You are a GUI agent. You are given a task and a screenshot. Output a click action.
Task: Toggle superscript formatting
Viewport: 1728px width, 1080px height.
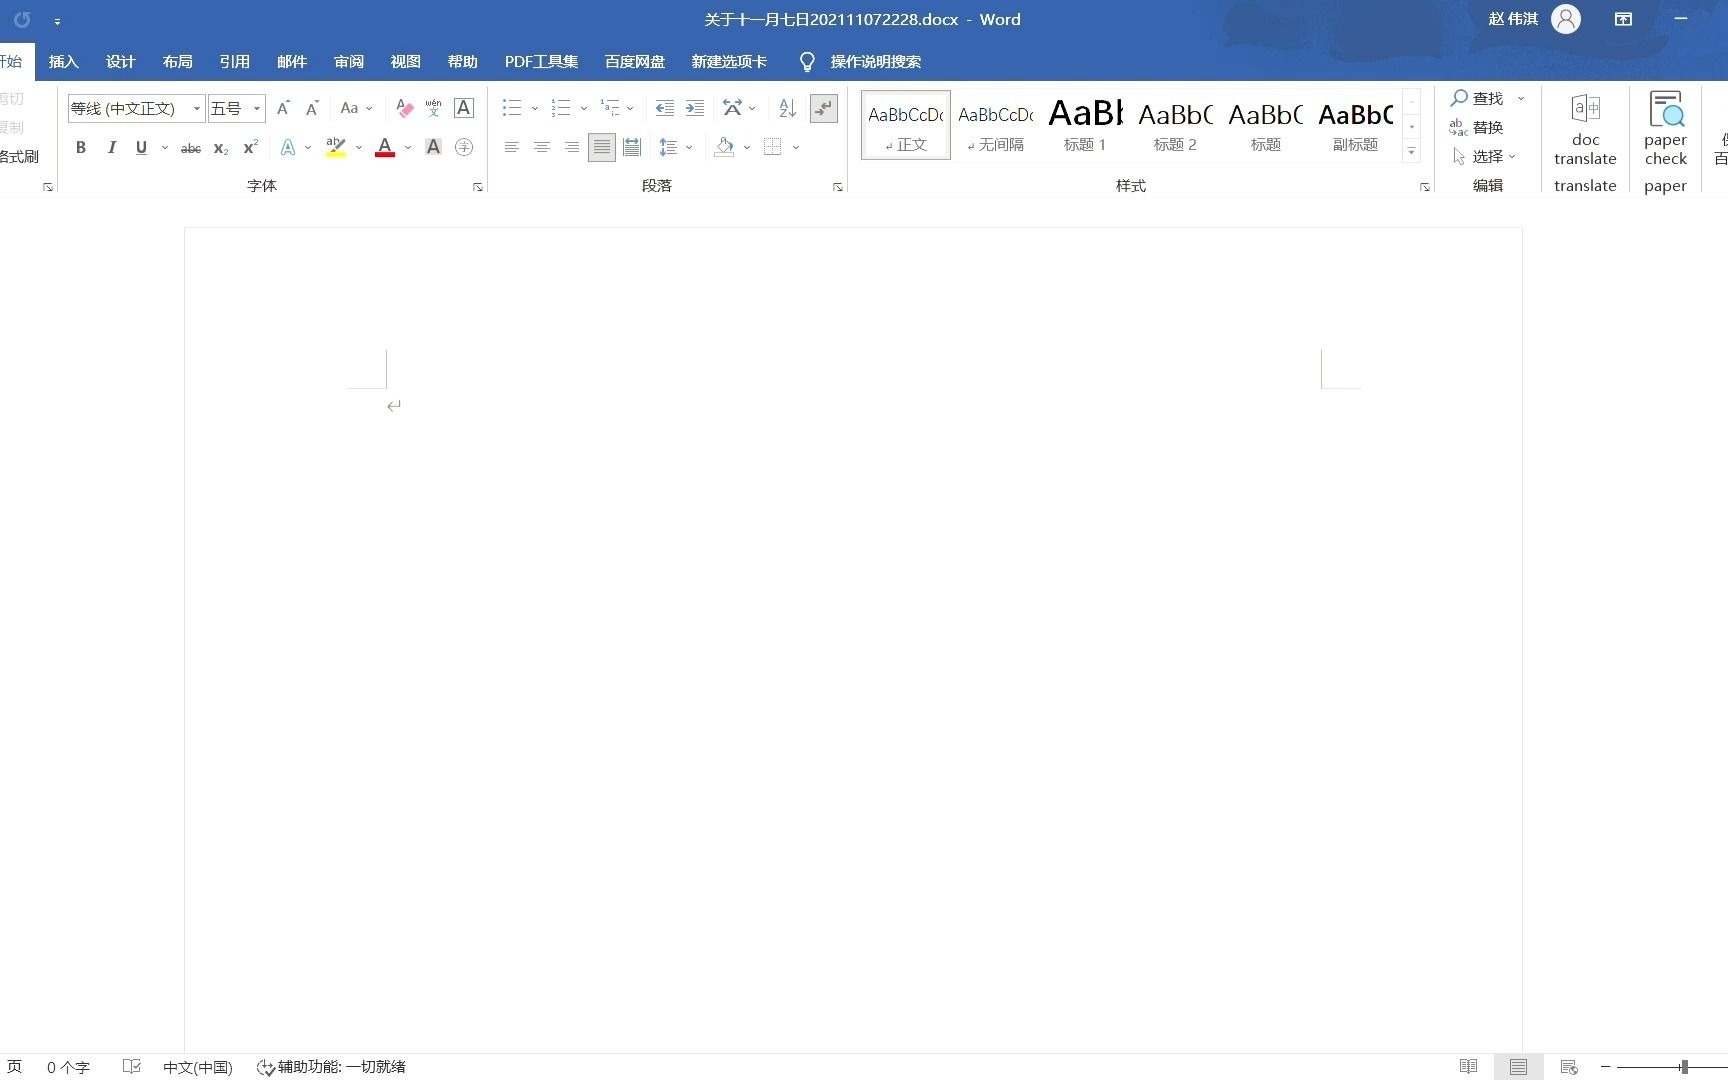point(250,147)
